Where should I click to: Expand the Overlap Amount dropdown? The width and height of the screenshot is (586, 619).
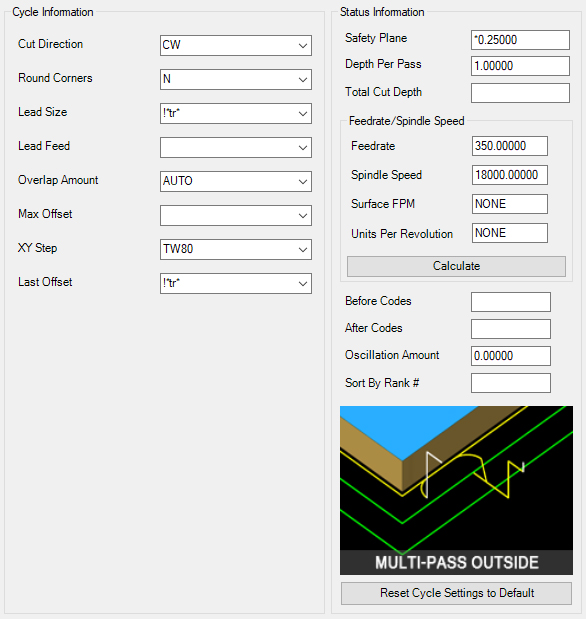click(x=236, y=181)
